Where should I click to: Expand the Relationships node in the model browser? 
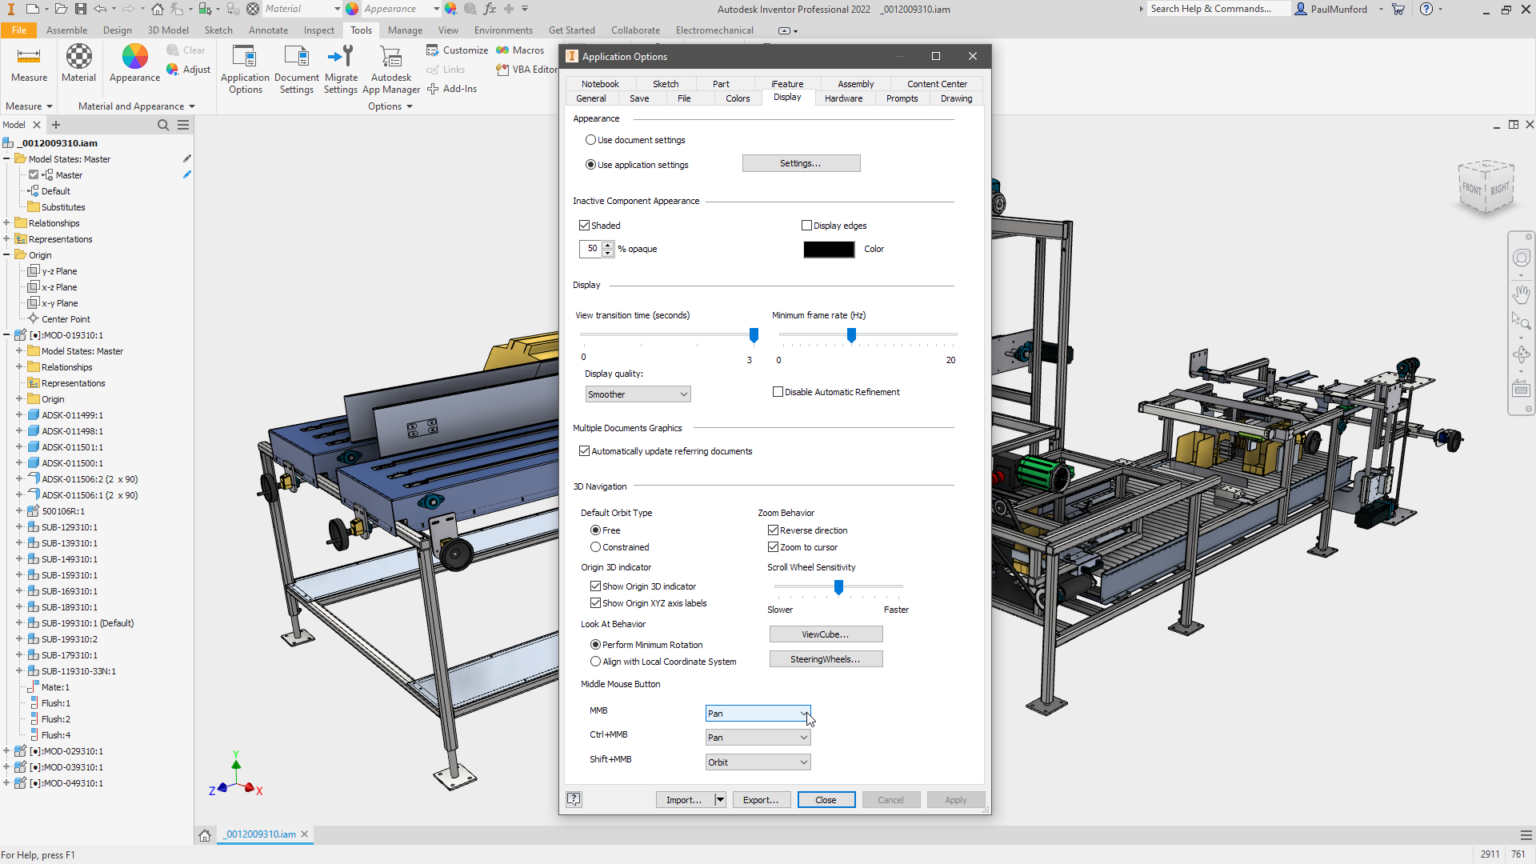tap(7, 222)
